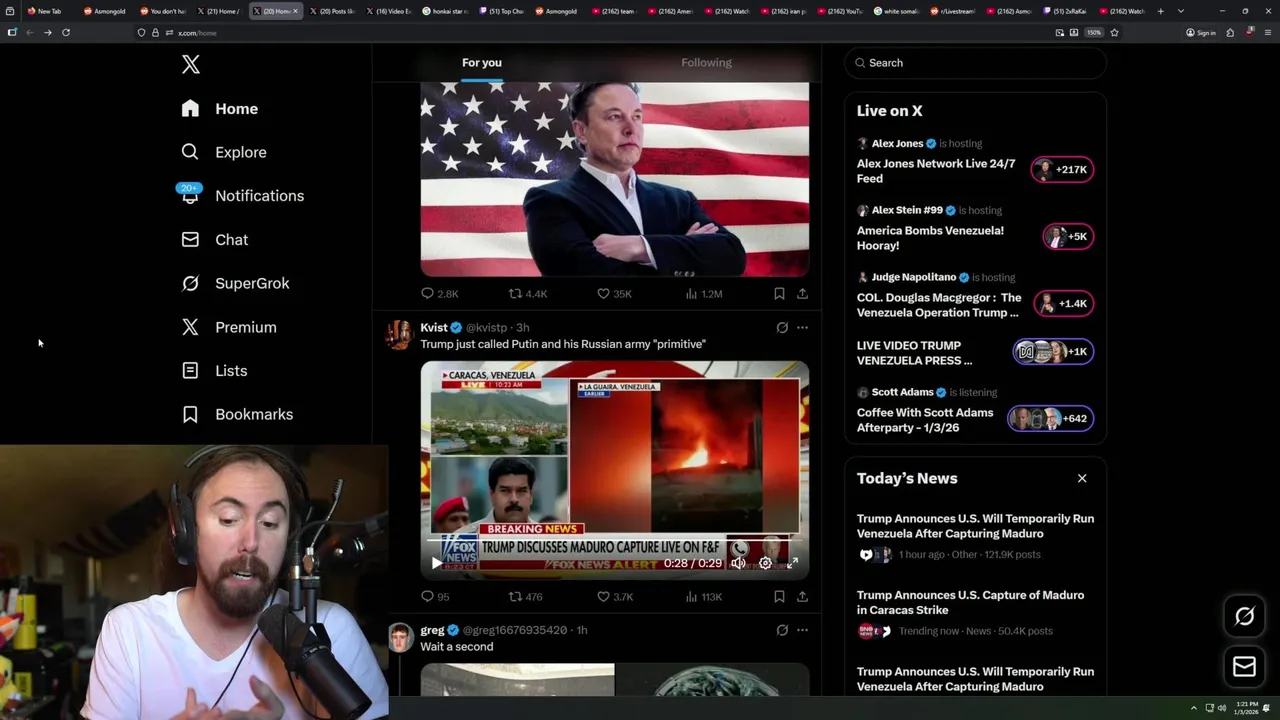Switch to the white somali browser tab
1280x720 pixels.
(x=899, y=11)
